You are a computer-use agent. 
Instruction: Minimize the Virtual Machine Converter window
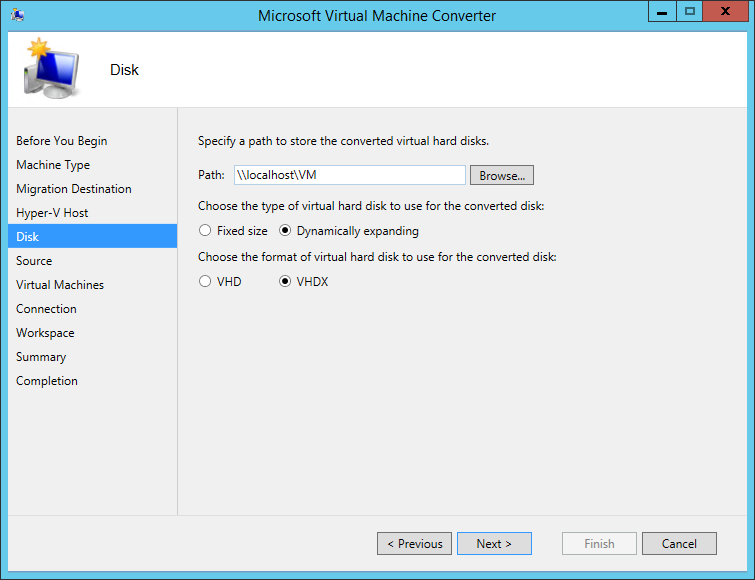pos(662,12)
